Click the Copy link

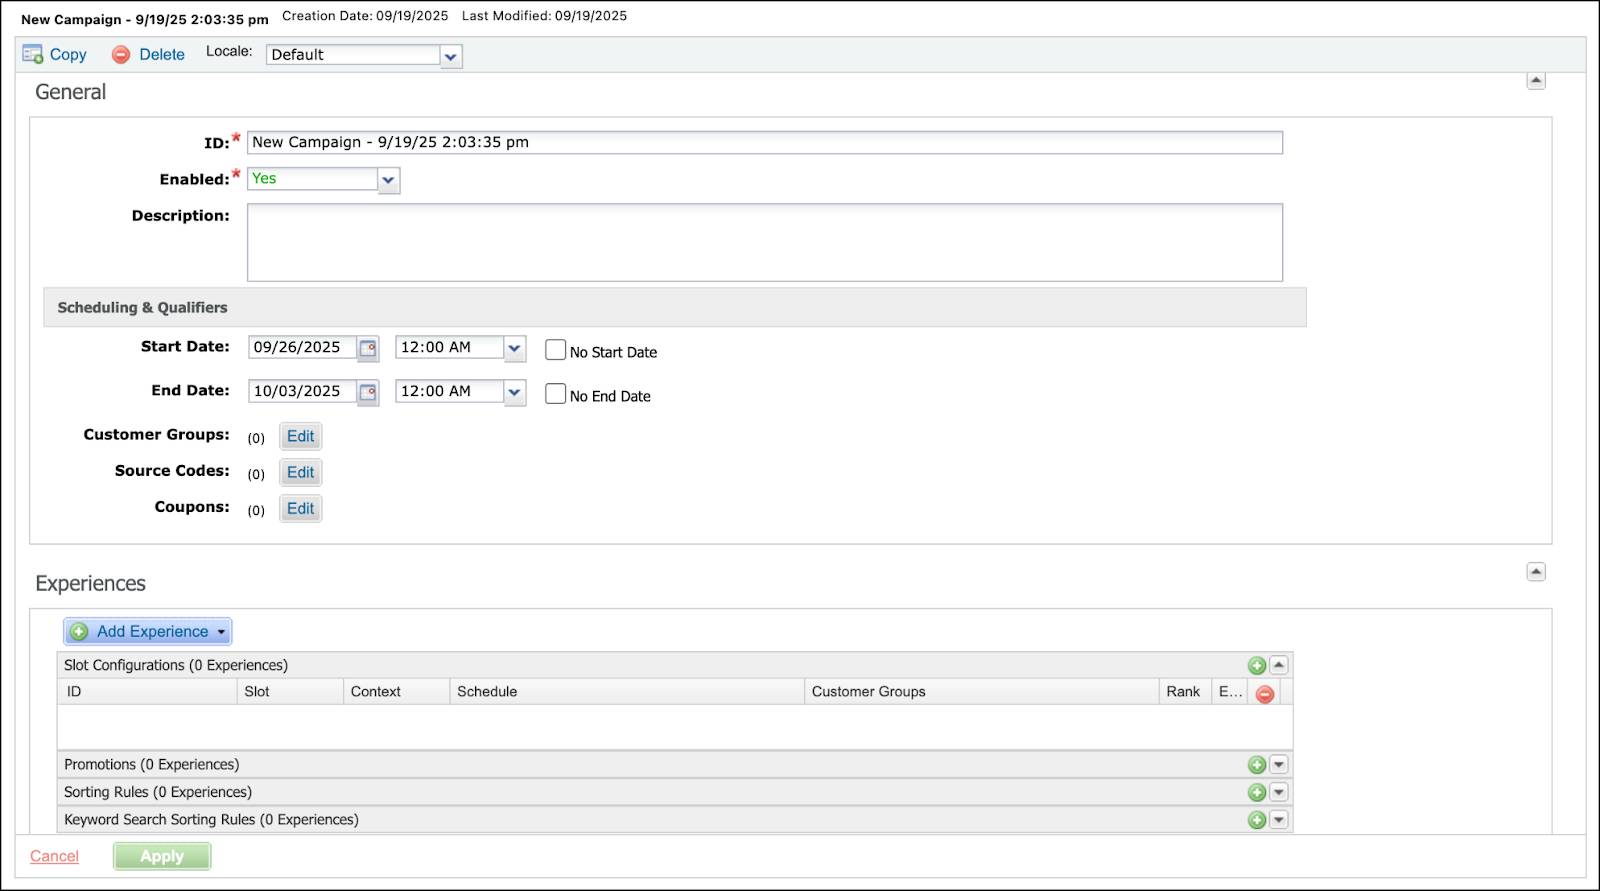pyautogui.click(x=68, y=55)
